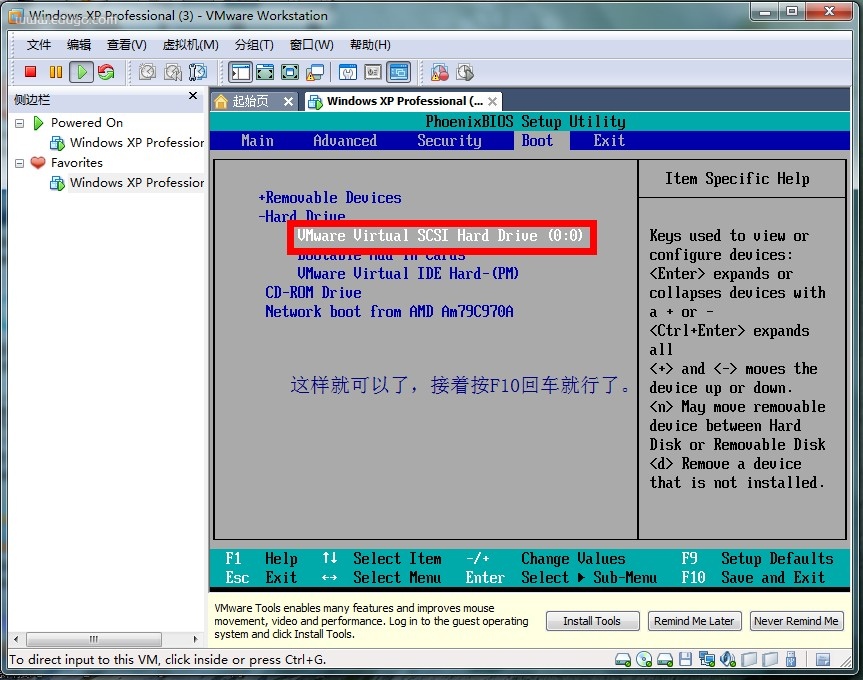Click the CD-ROM device status icon
This screenshot has height=680, width=863.
tap(643, 659)
